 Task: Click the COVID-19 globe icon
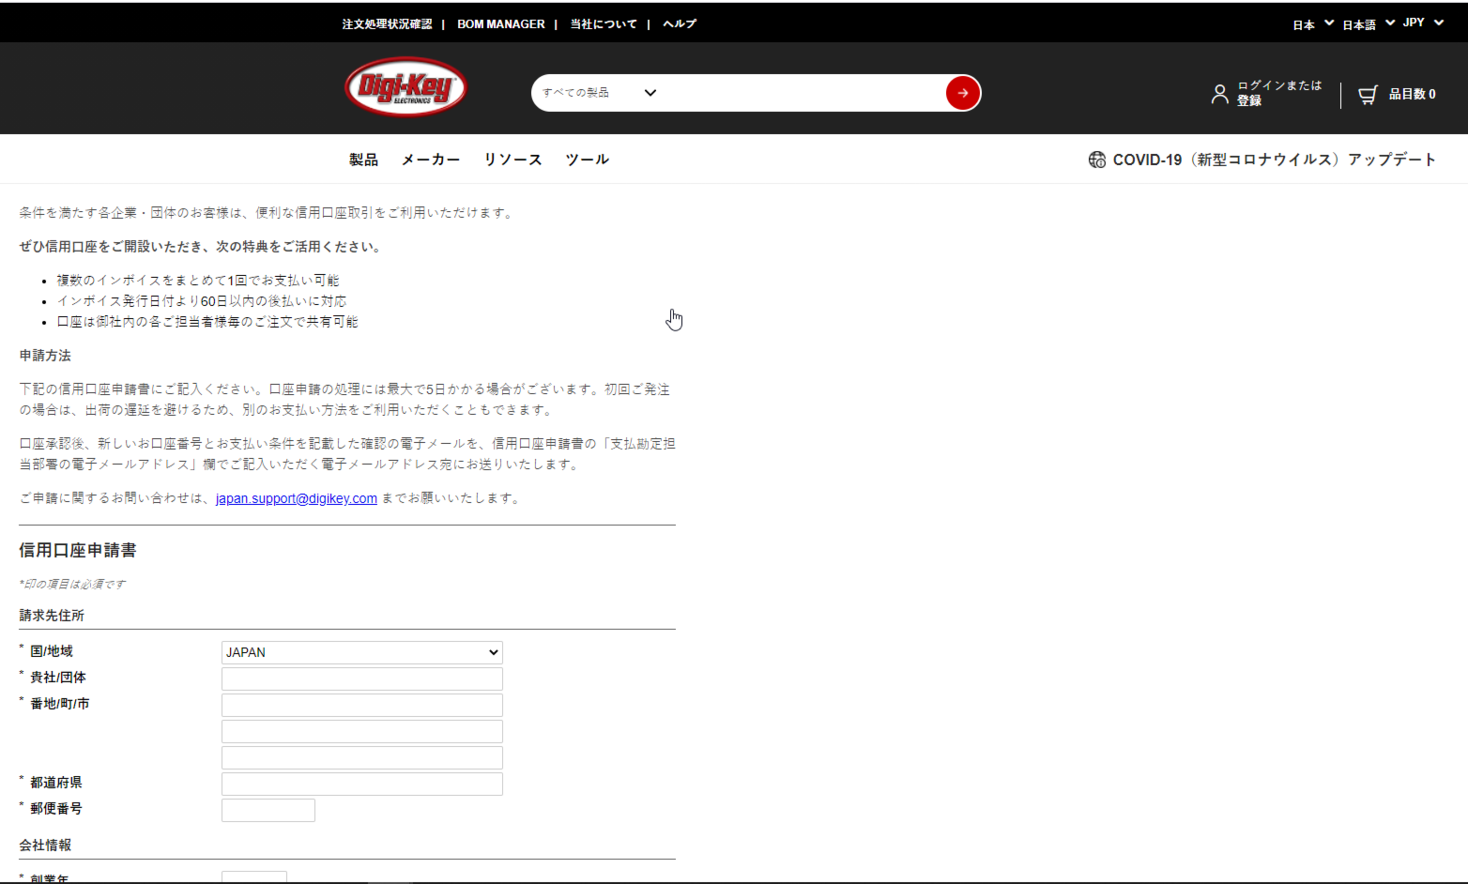[1095, 158]
